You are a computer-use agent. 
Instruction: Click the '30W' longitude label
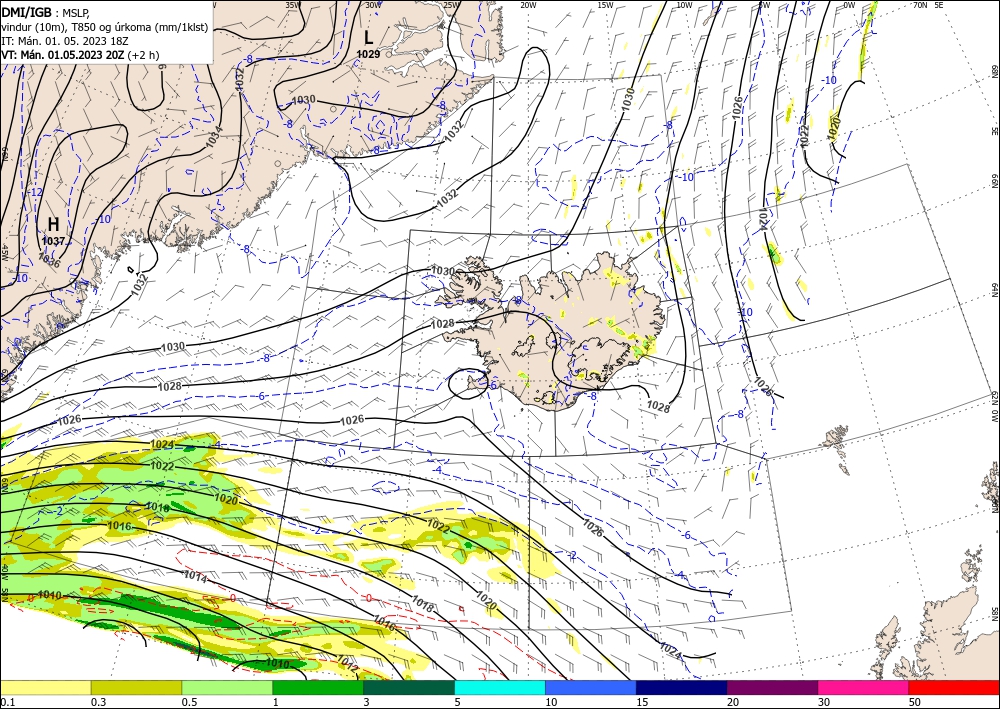(x=374, y=5)
